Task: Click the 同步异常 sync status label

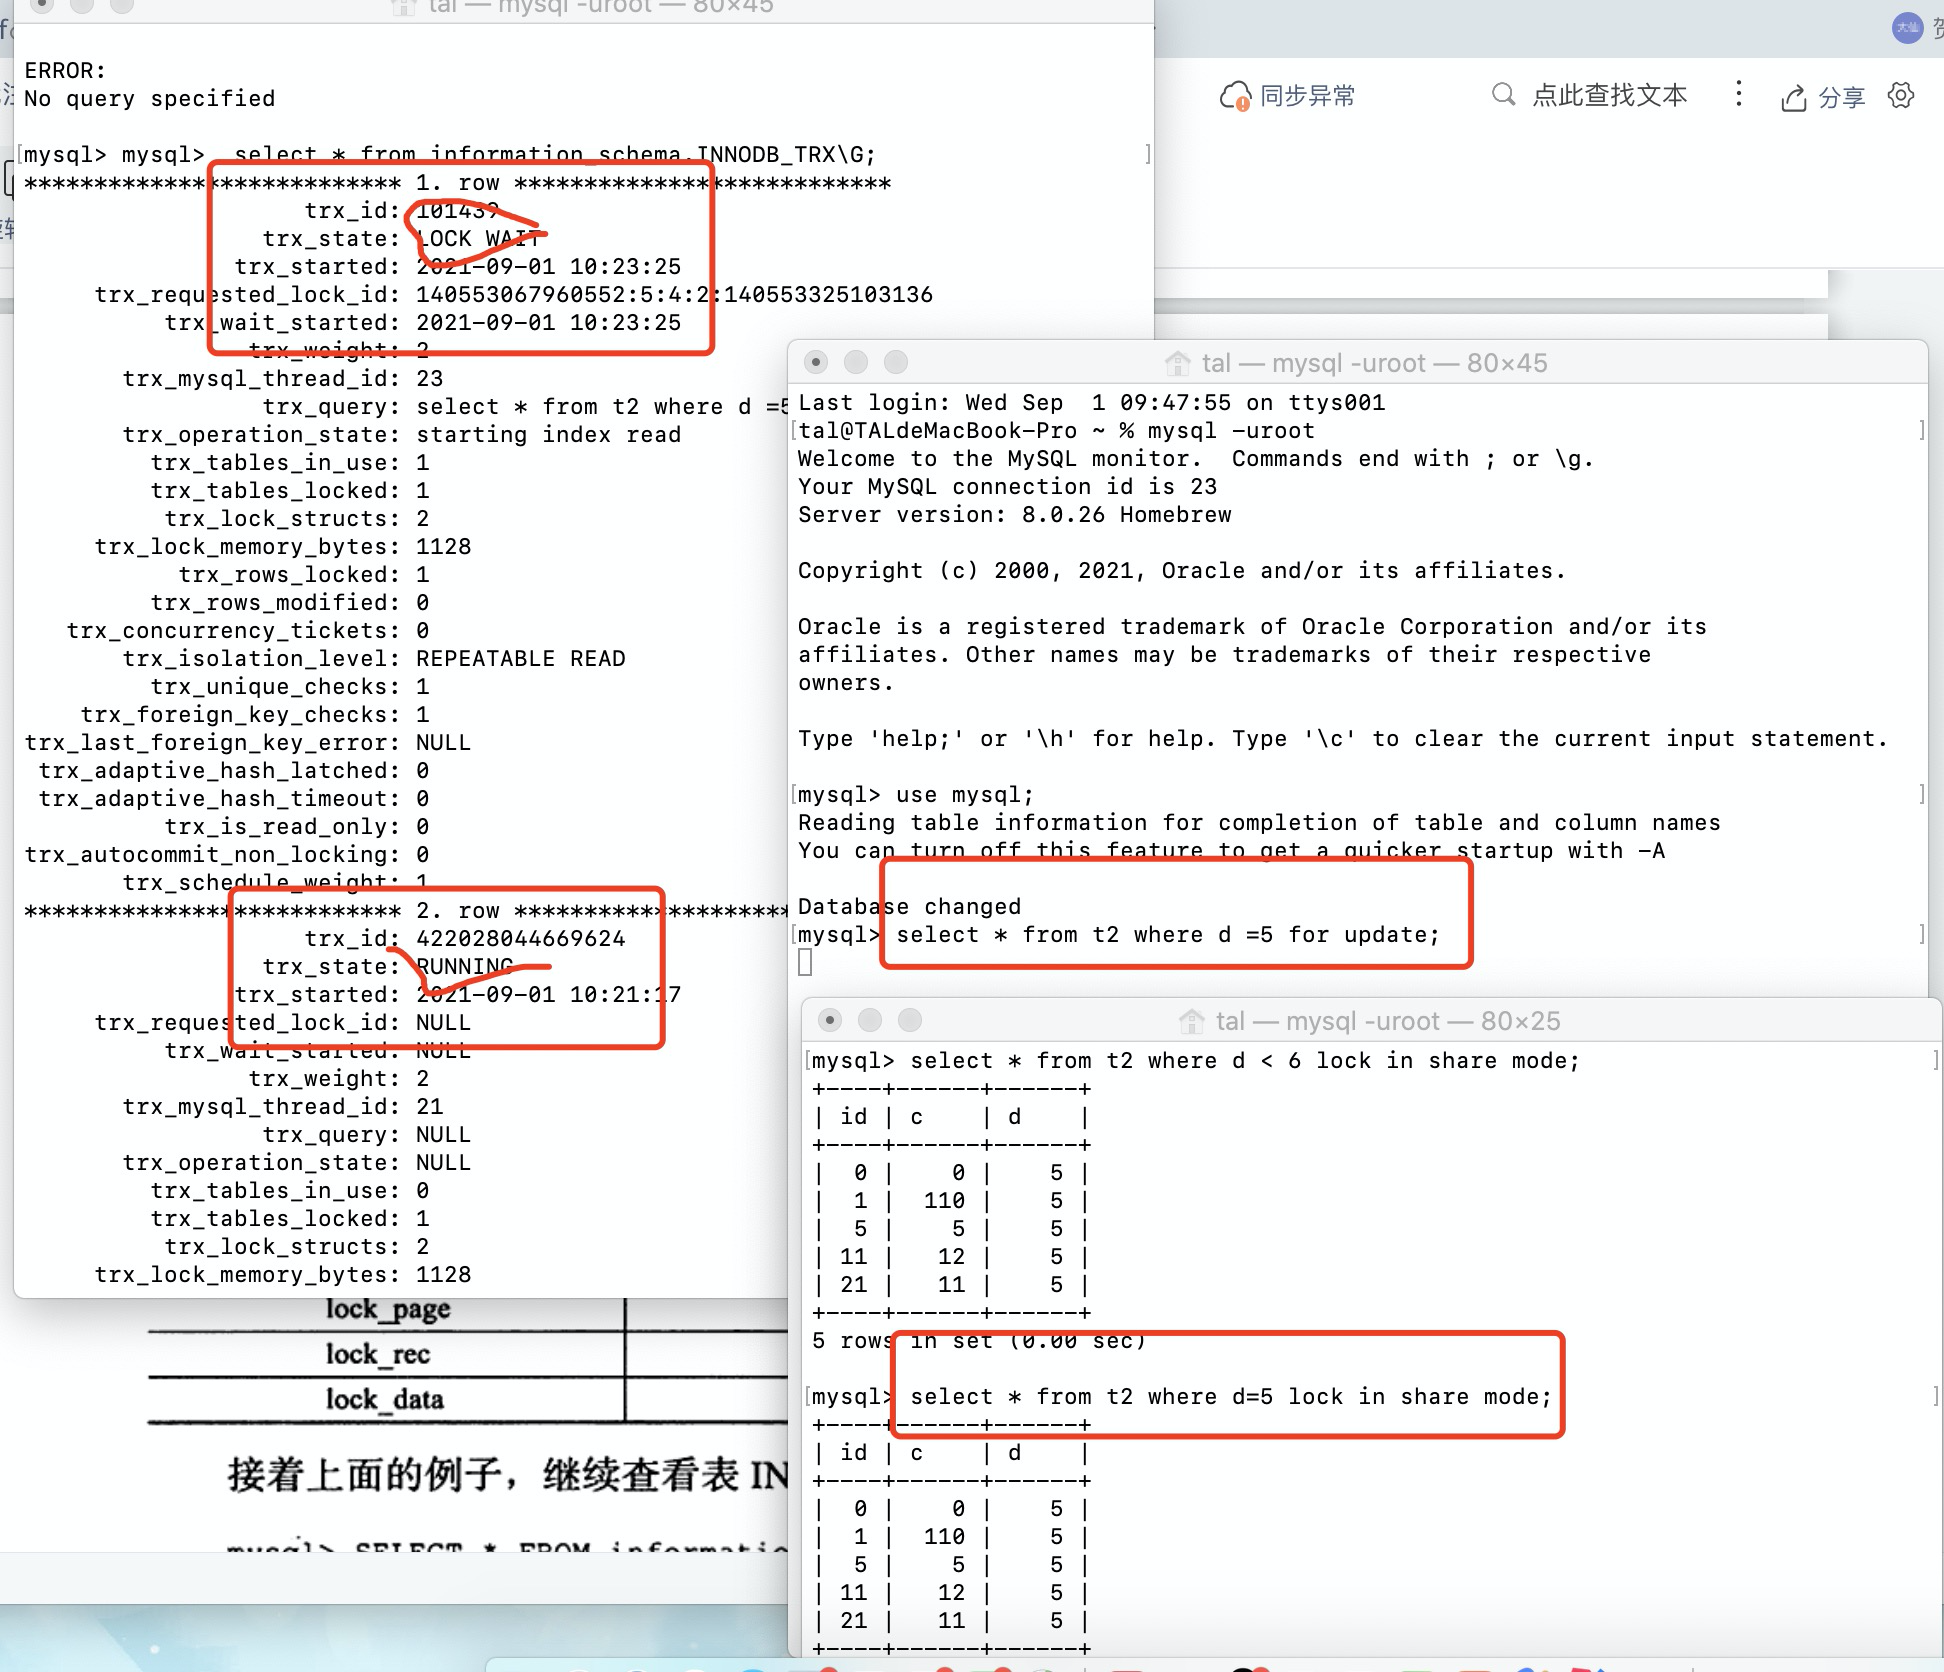Action: click(x=1307, y=96)
